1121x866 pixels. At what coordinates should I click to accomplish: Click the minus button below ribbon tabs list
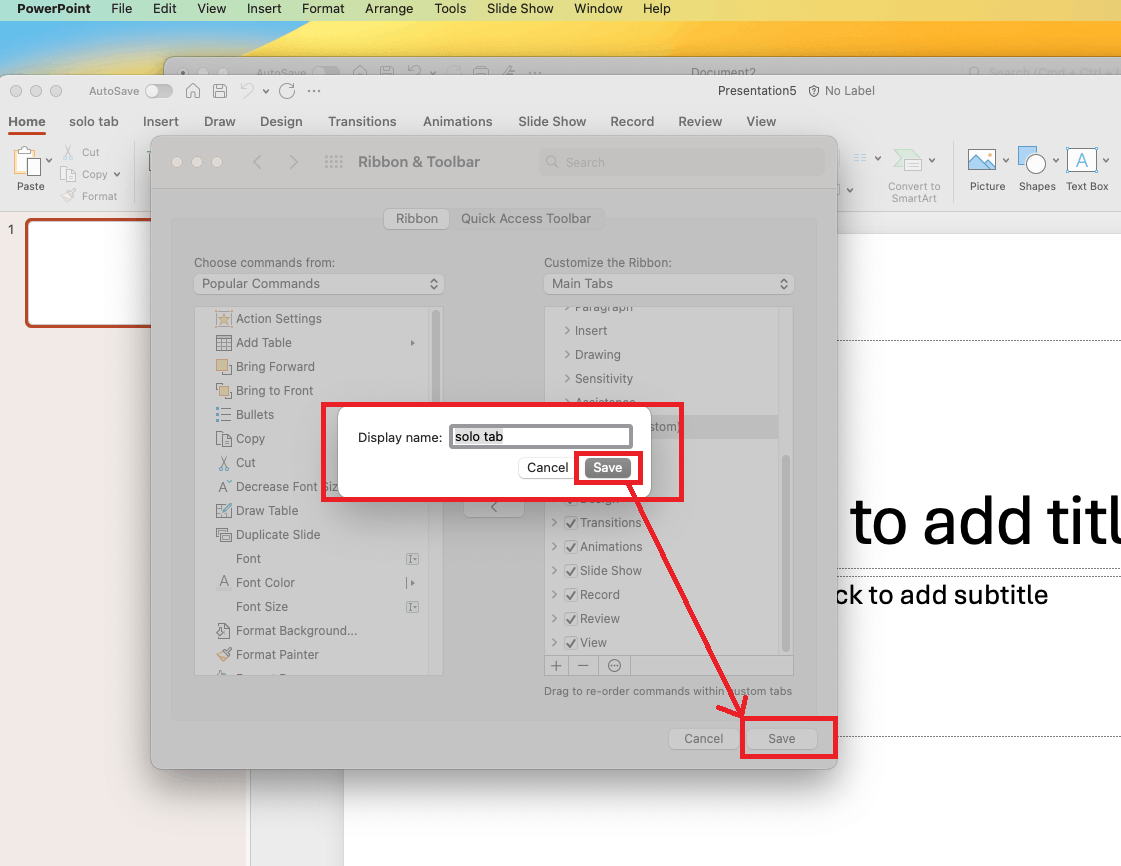tap(583, 666)
